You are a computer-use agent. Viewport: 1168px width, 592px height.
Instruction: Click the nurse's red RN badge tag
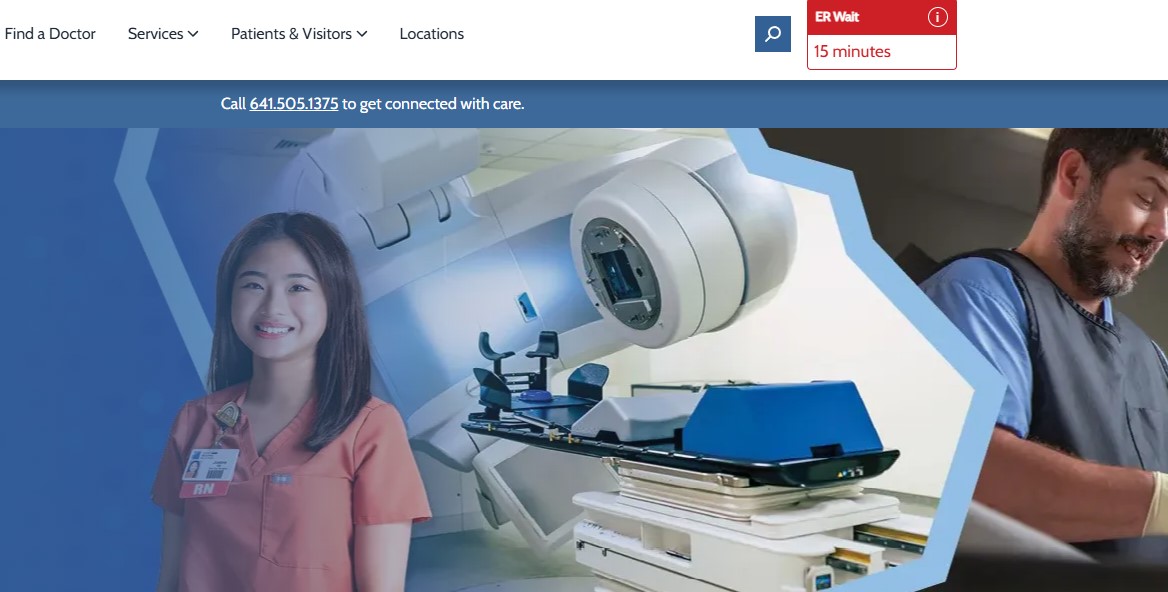pos(203,489)
